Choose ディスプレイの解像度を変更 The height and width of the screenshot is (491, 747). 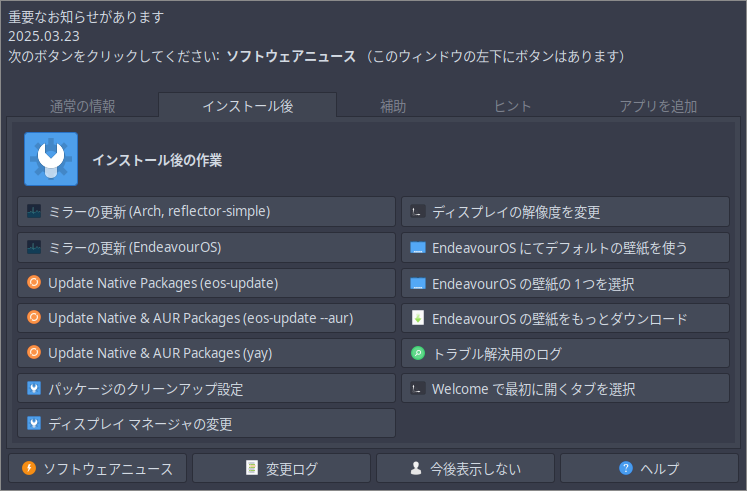565,211
